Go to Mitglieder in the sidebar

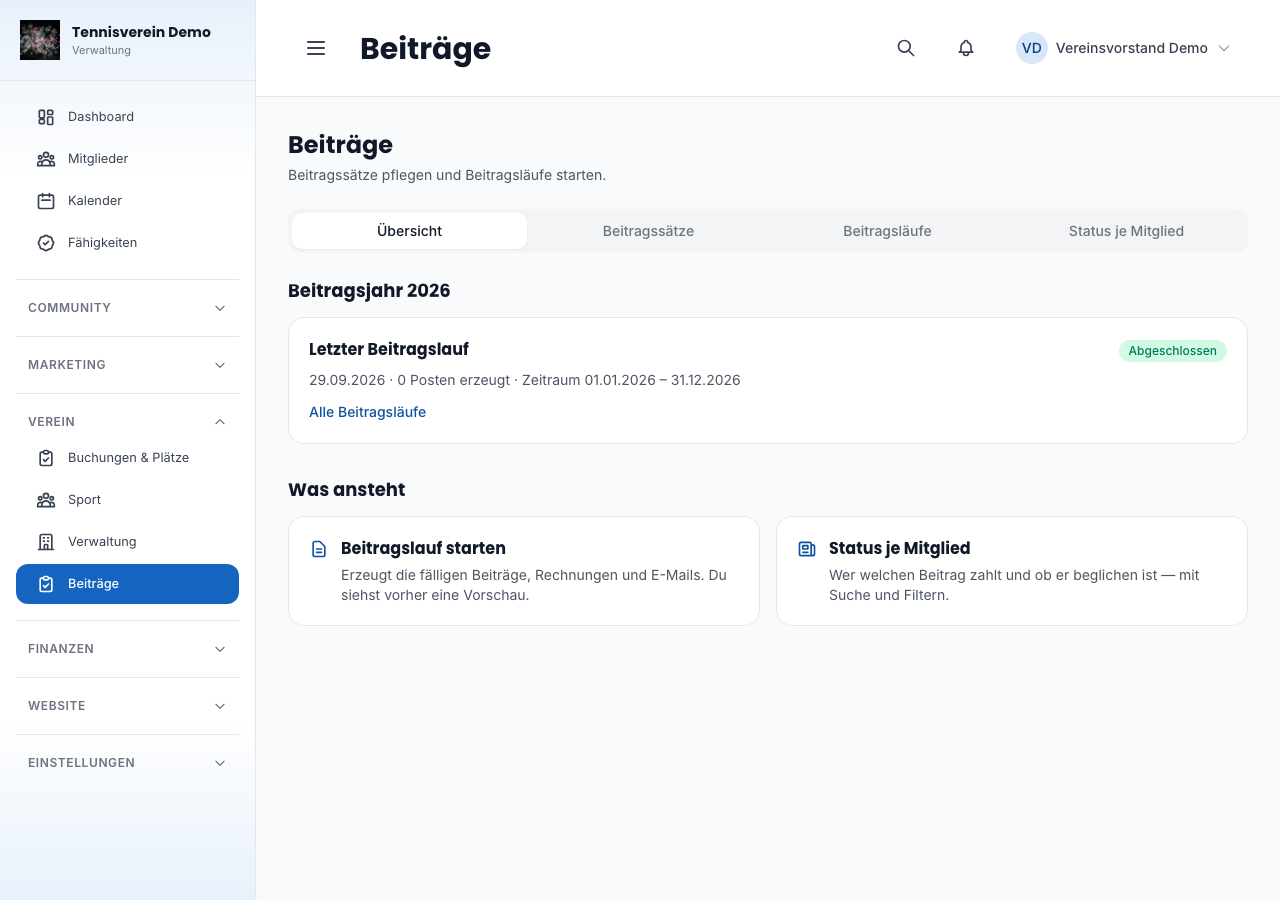click(127, 159)
